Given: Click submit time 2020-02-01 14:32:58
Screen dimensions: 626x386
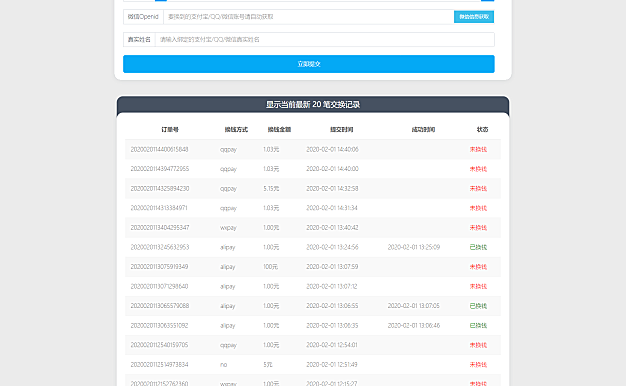Looking at the screenshot, I should point(332,188).
